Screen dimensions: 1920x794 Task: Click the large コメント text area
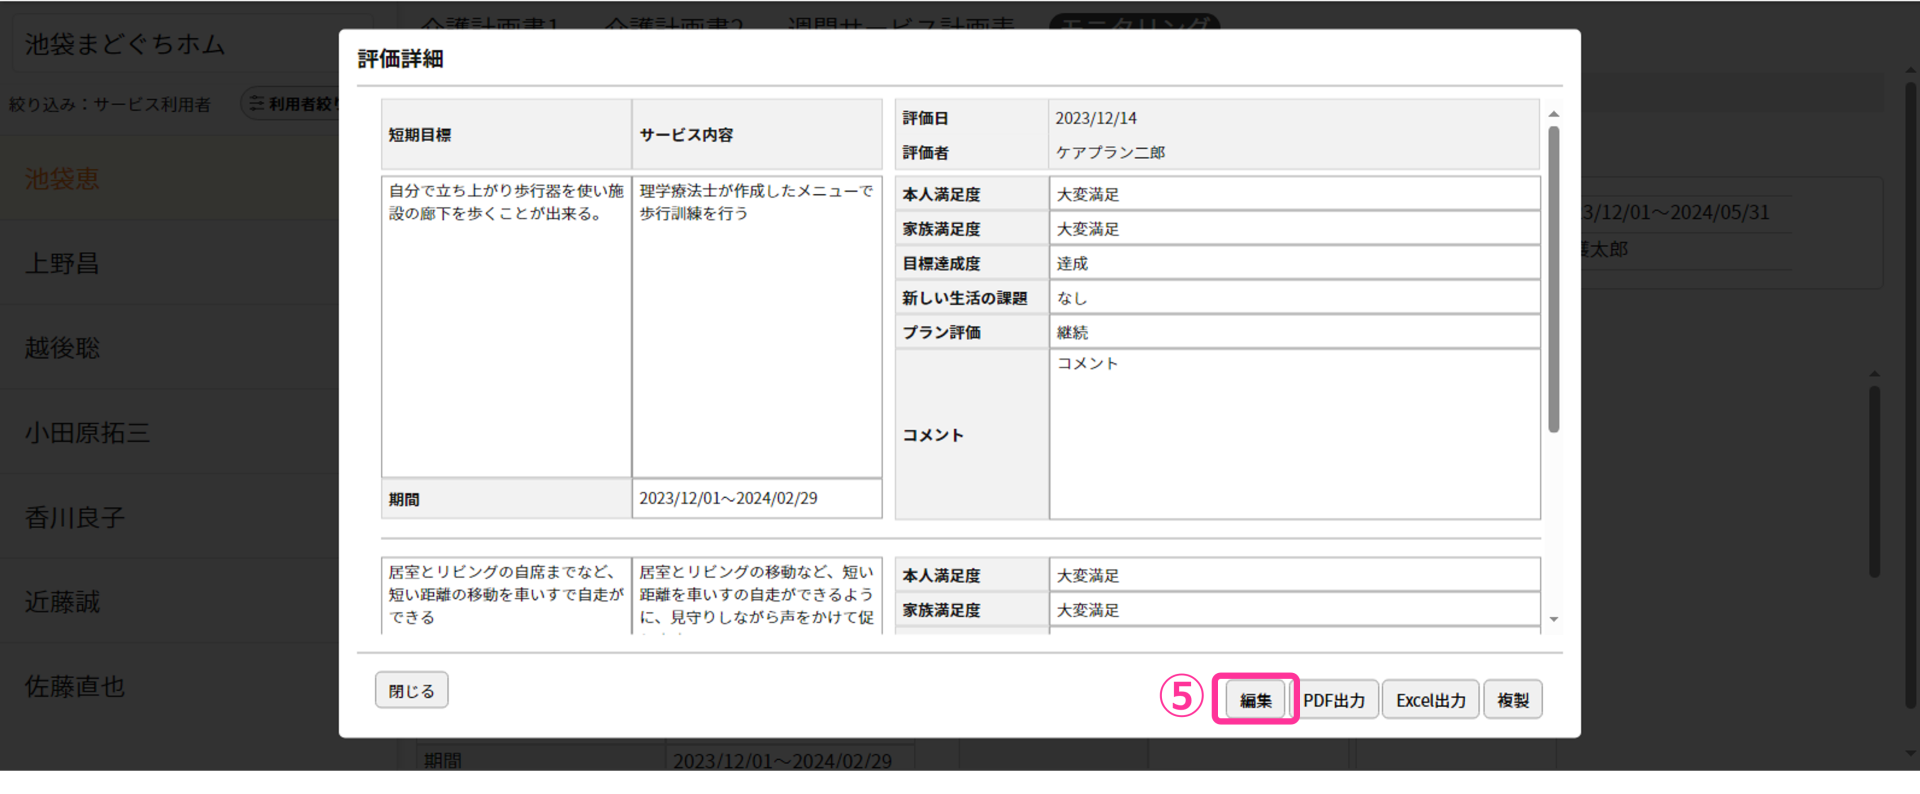click(x=1294, y=434)
